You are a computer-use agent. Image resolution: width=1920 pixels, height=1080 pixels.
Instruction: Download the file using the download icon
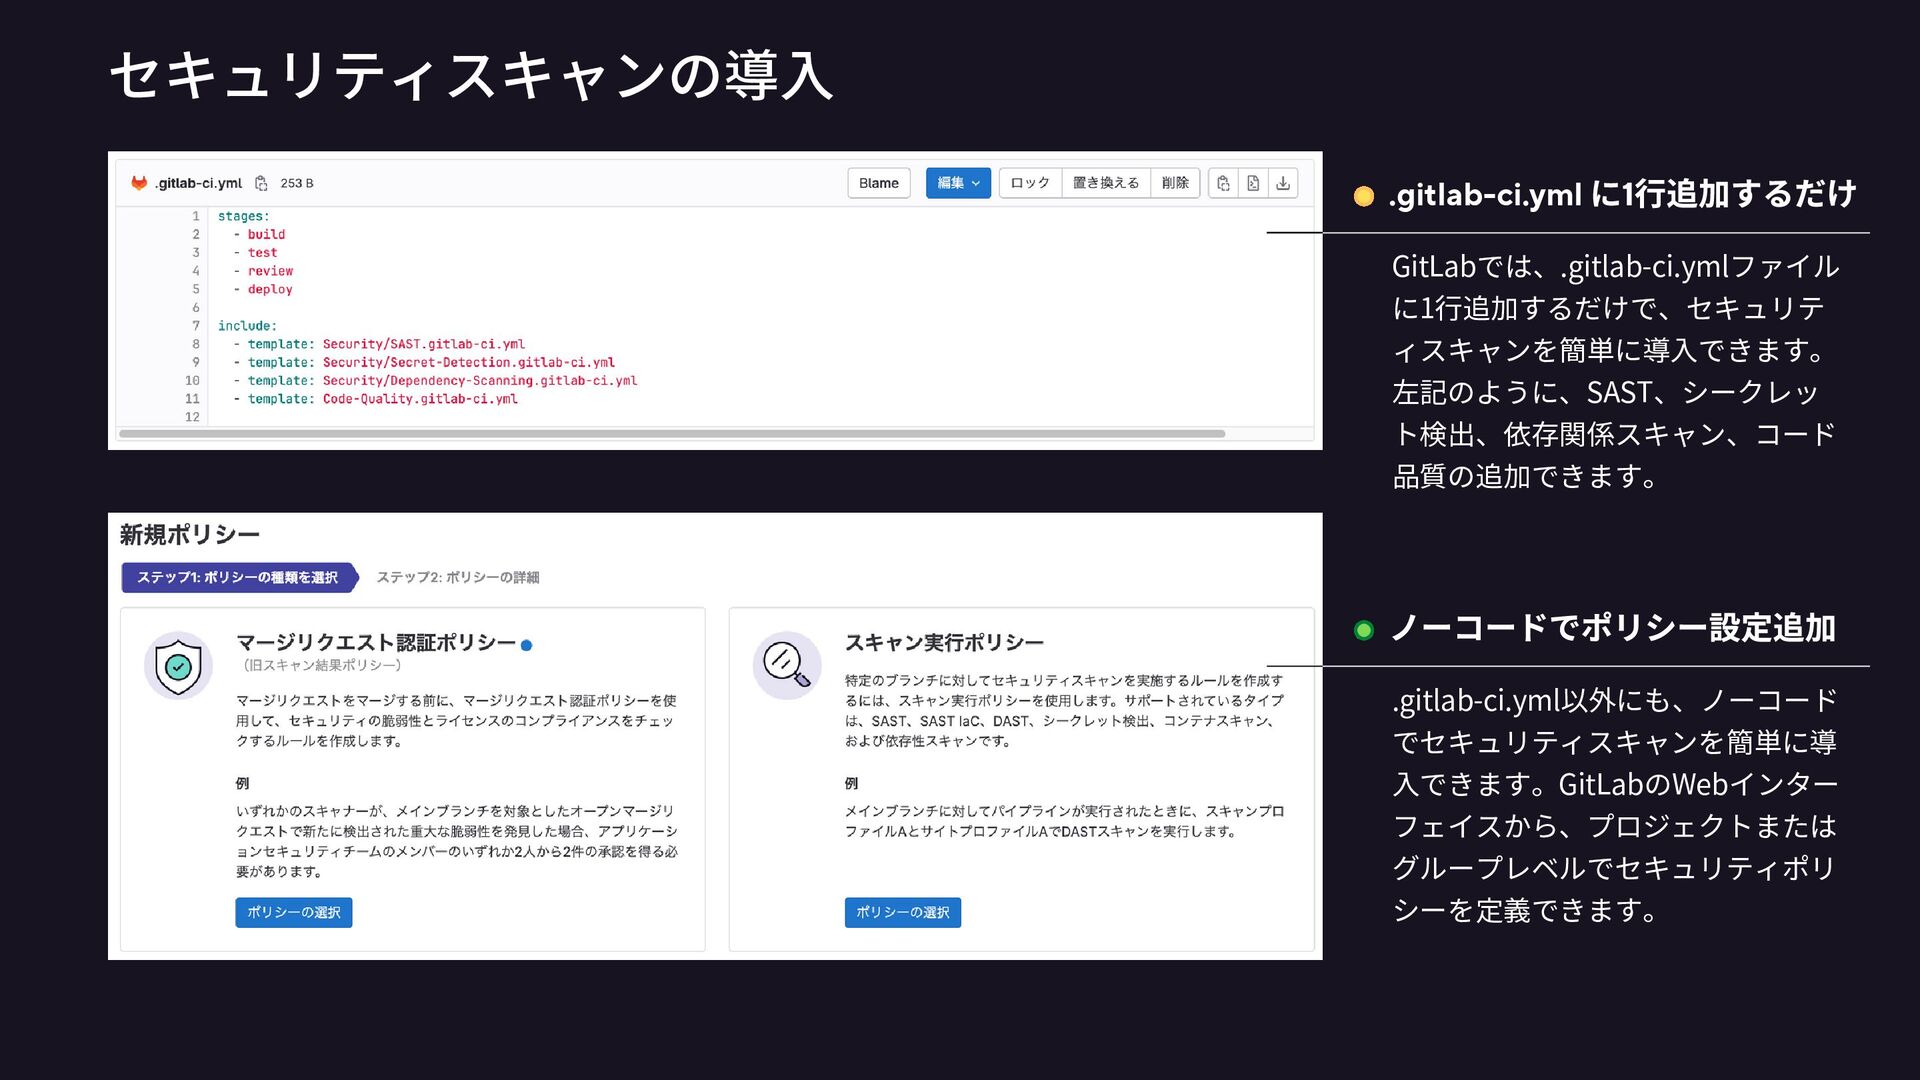[x=1283, y=183]
